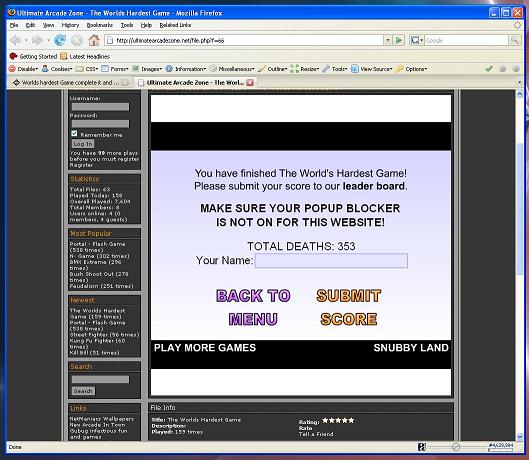Open the Information developer toolbar menu
Viewport: 529px width, 460px height.
[186, 69]
